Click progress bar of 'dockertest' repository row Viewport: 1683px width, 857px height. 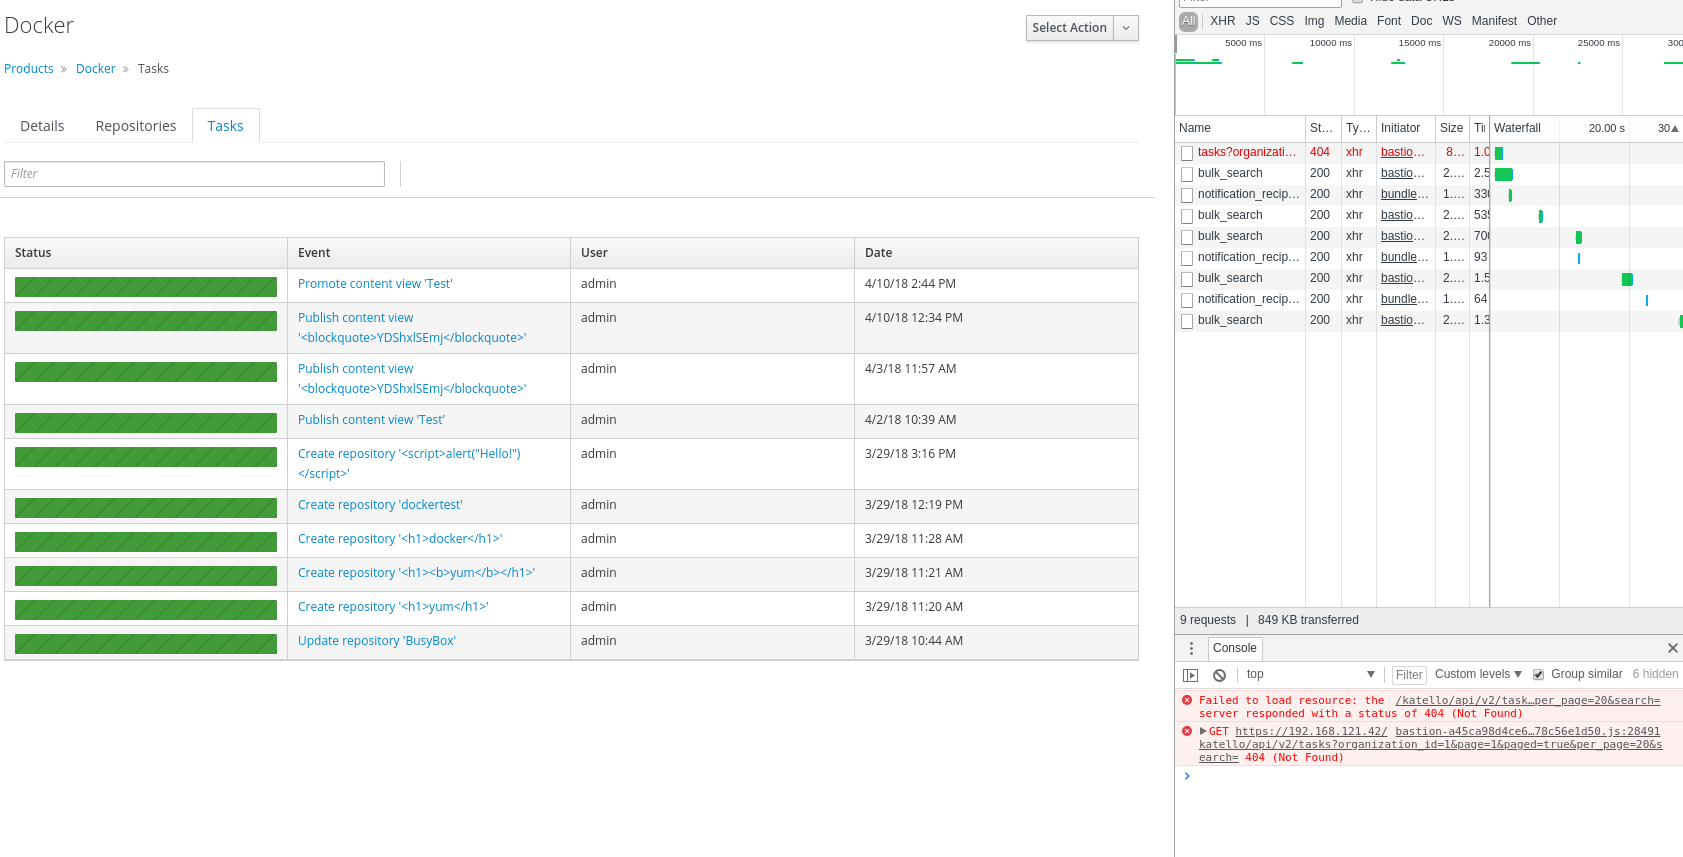(146, 508)
